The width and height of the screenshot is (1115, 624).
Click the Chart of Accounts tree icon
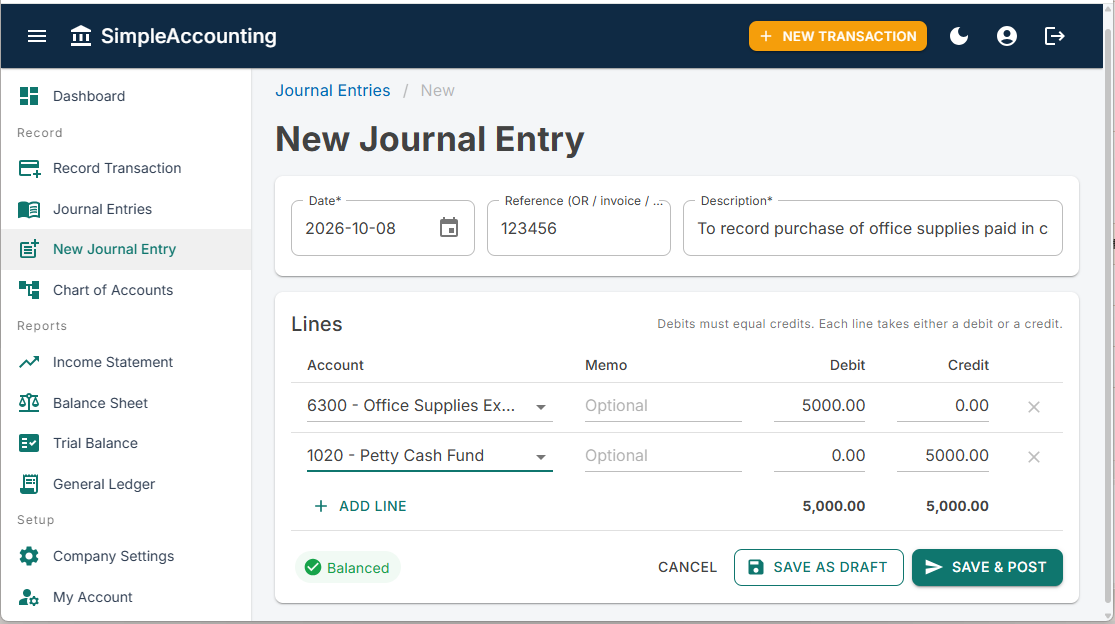pyautogui.click(x=29, y=290)
